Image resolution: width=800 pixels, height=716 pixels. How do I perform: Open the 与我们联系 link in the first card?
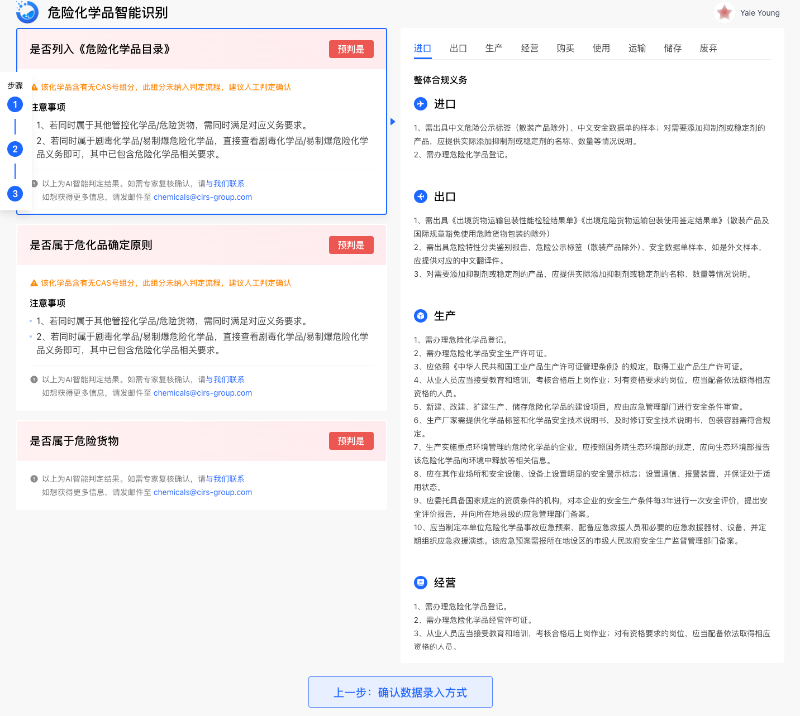[x=228, y=184]
